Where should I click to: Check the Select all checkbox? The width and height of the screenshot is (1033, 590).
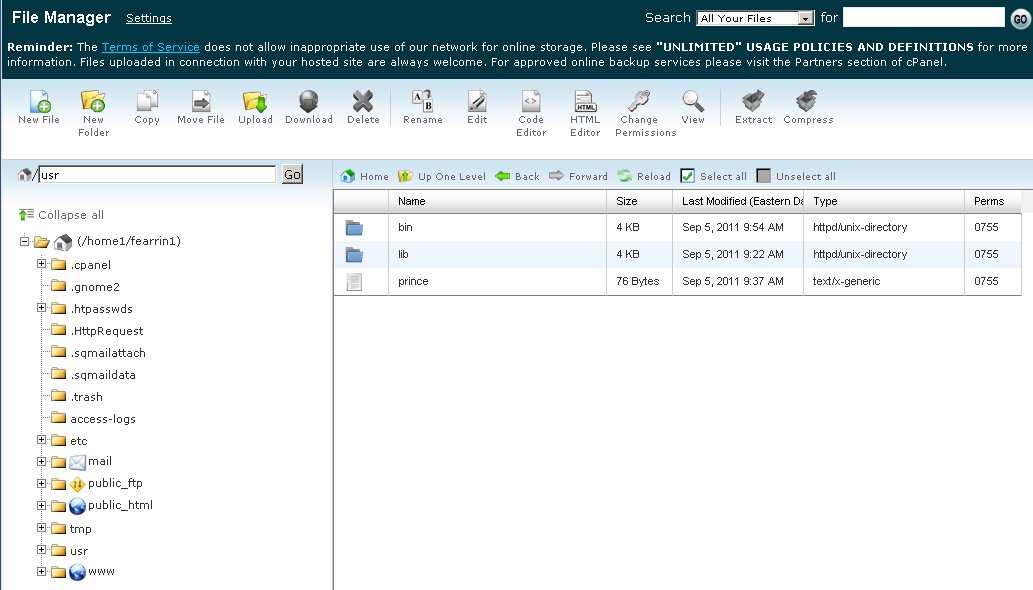[x=688, y=176]
